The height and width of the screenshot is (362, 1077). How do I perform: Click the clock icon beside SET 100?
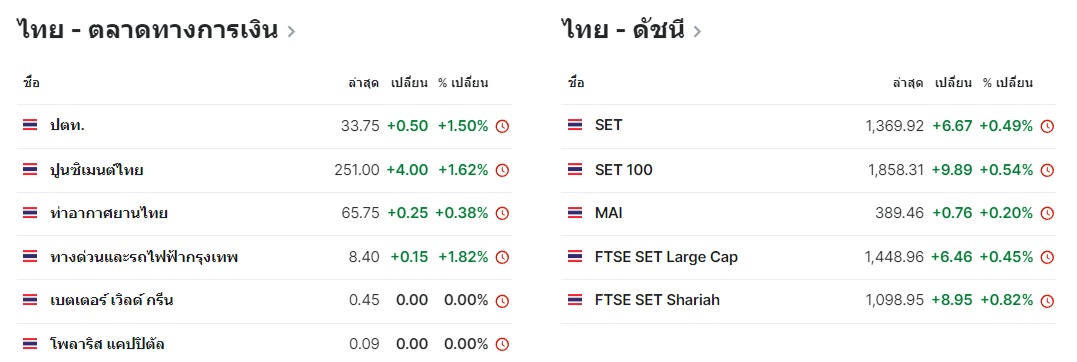pos(1047,170)
